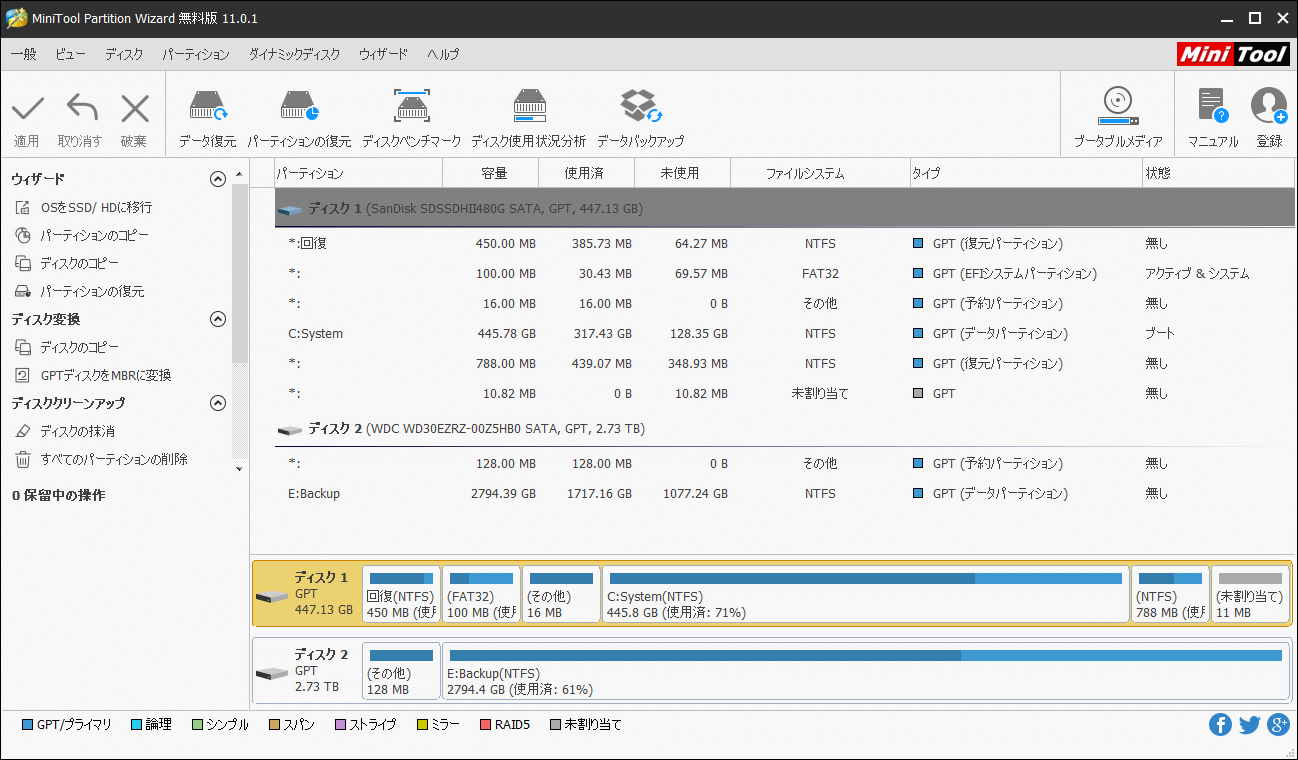Select the ディスク 2 WDC header row

(784, 429)
